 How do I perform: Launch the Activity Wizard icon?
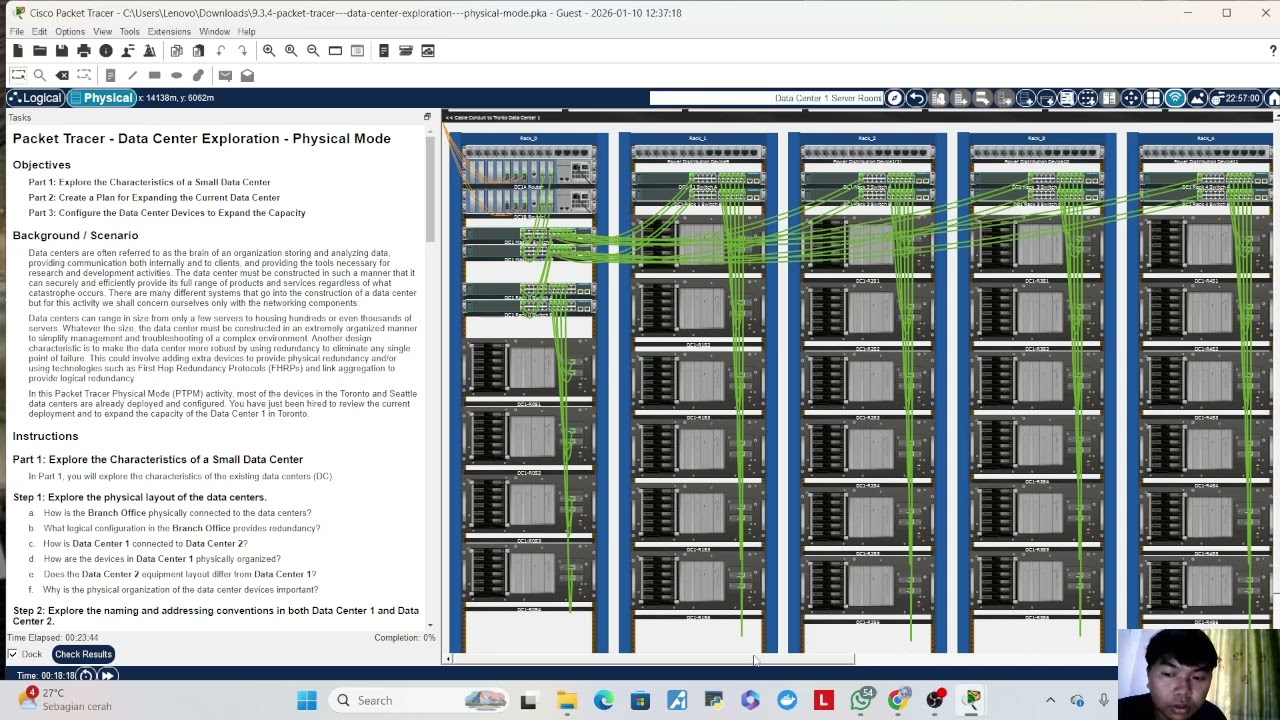click(150, 51)
